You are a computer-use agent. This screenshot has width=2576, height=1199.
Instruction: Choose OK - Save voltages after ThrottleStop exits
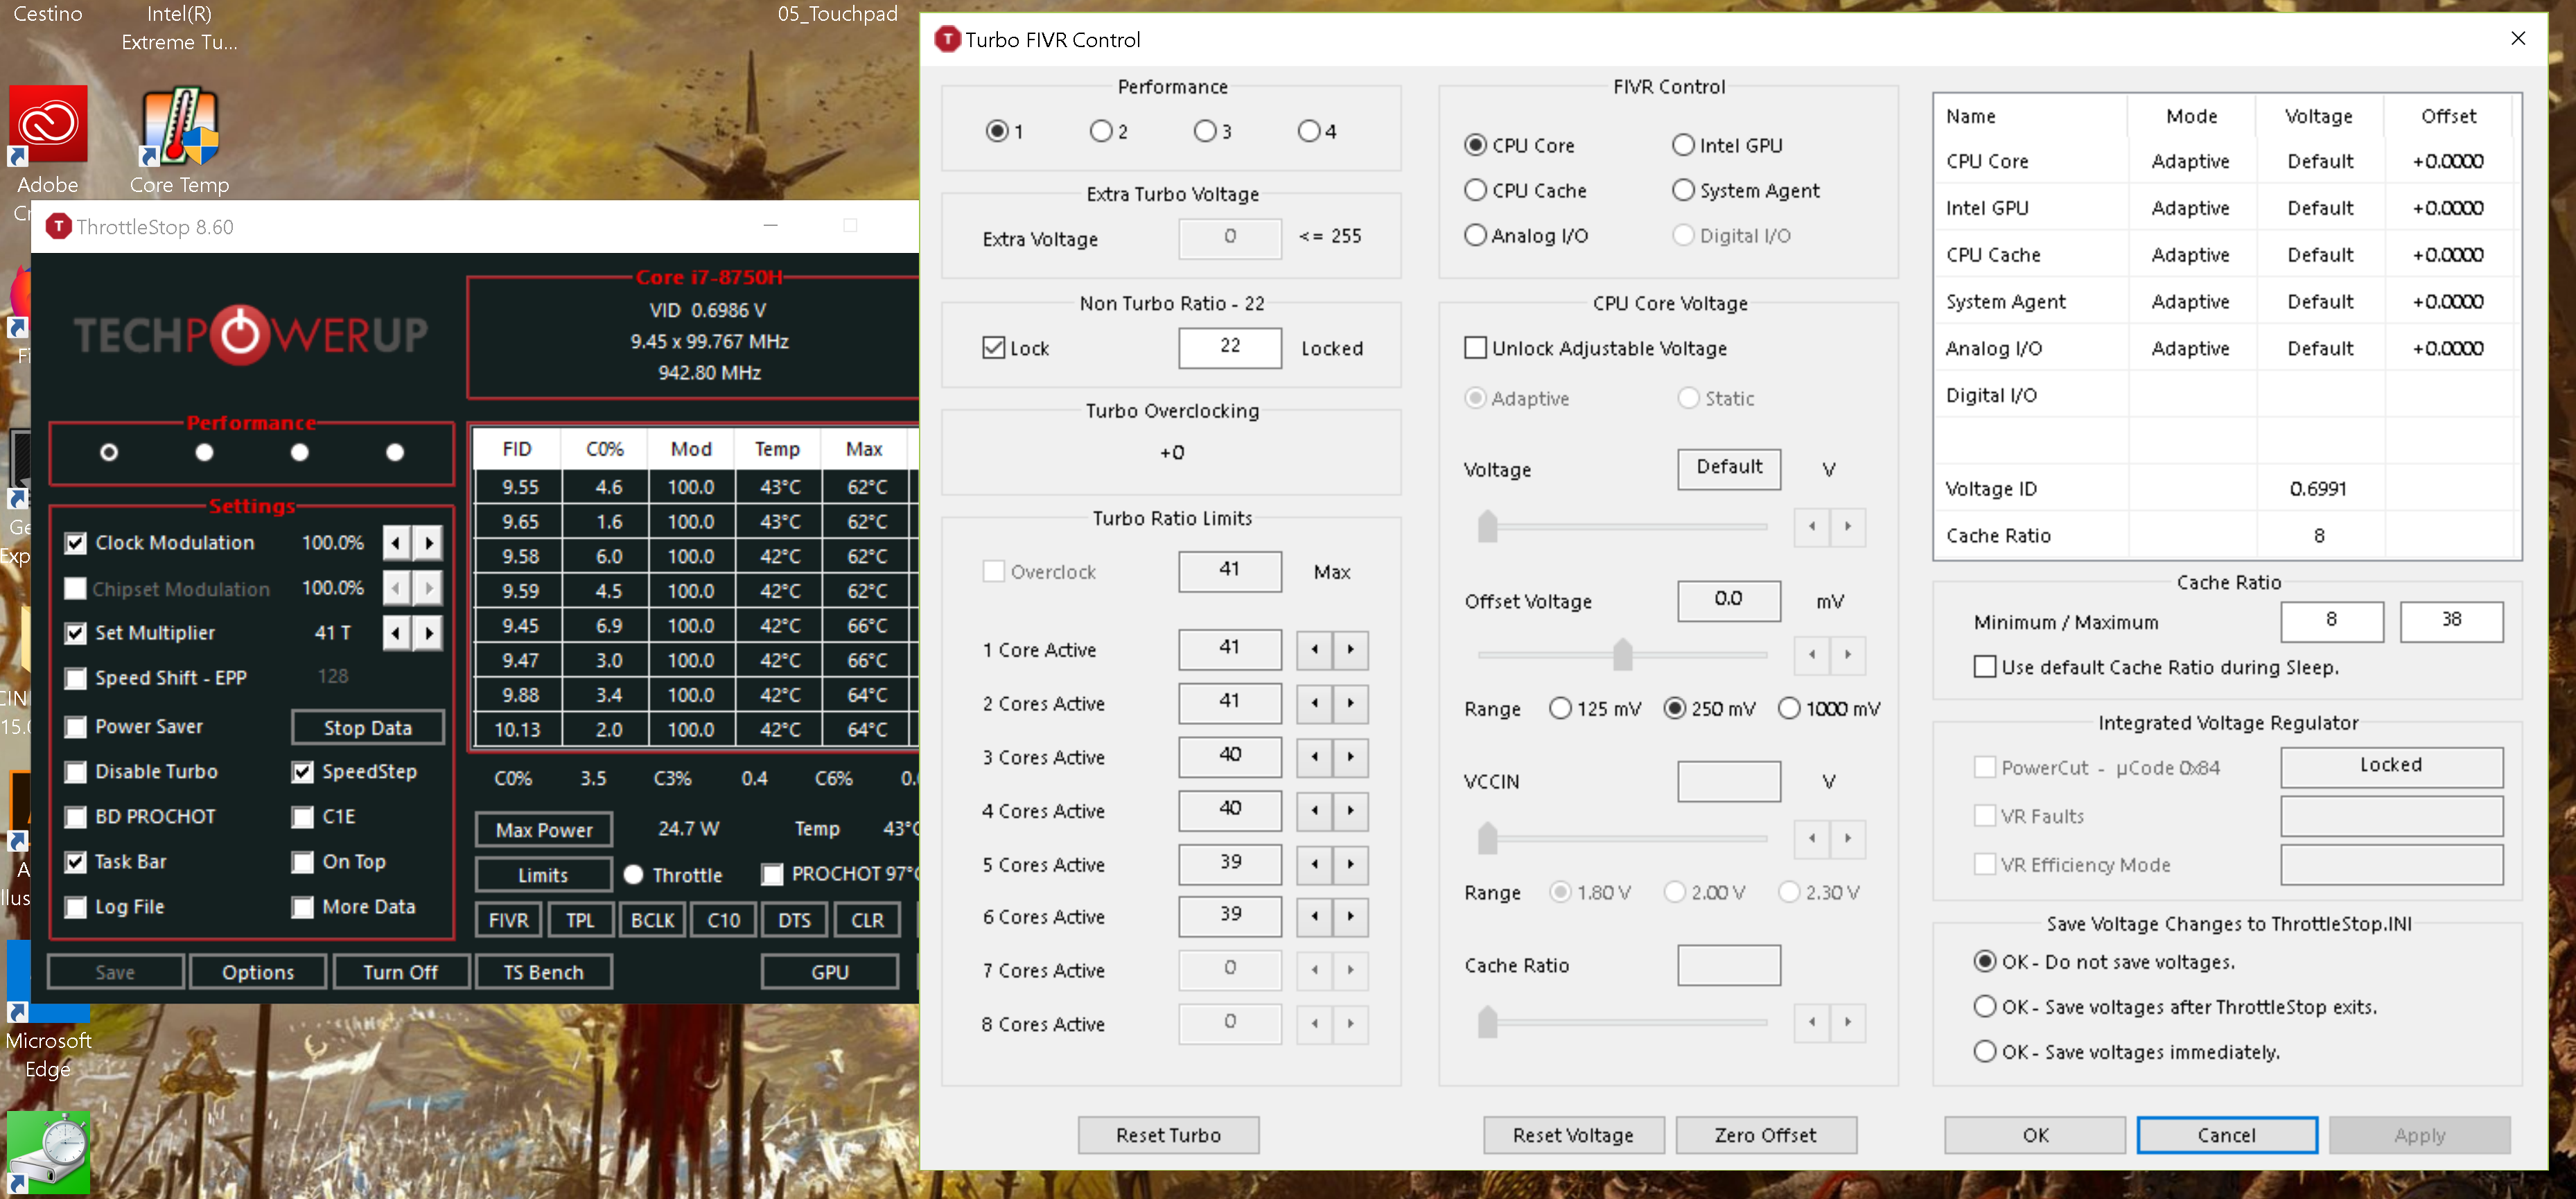1985,1007
